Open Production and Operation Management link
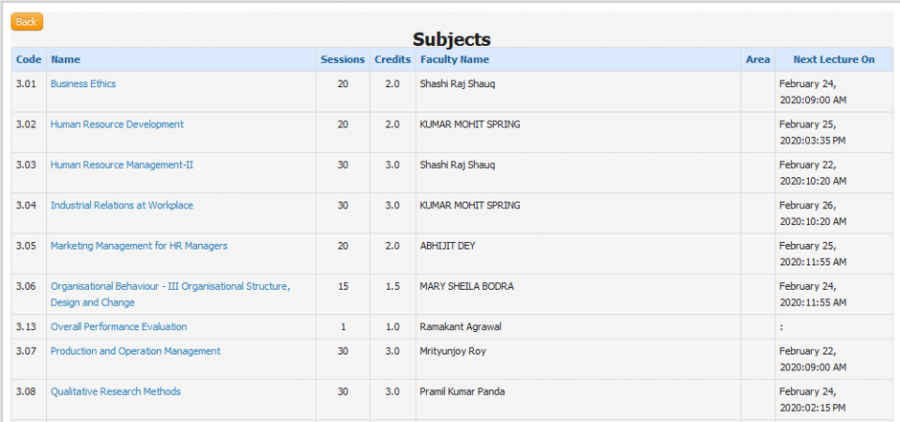900x422 pixels. pyautogui.click(x=135, y=351)
